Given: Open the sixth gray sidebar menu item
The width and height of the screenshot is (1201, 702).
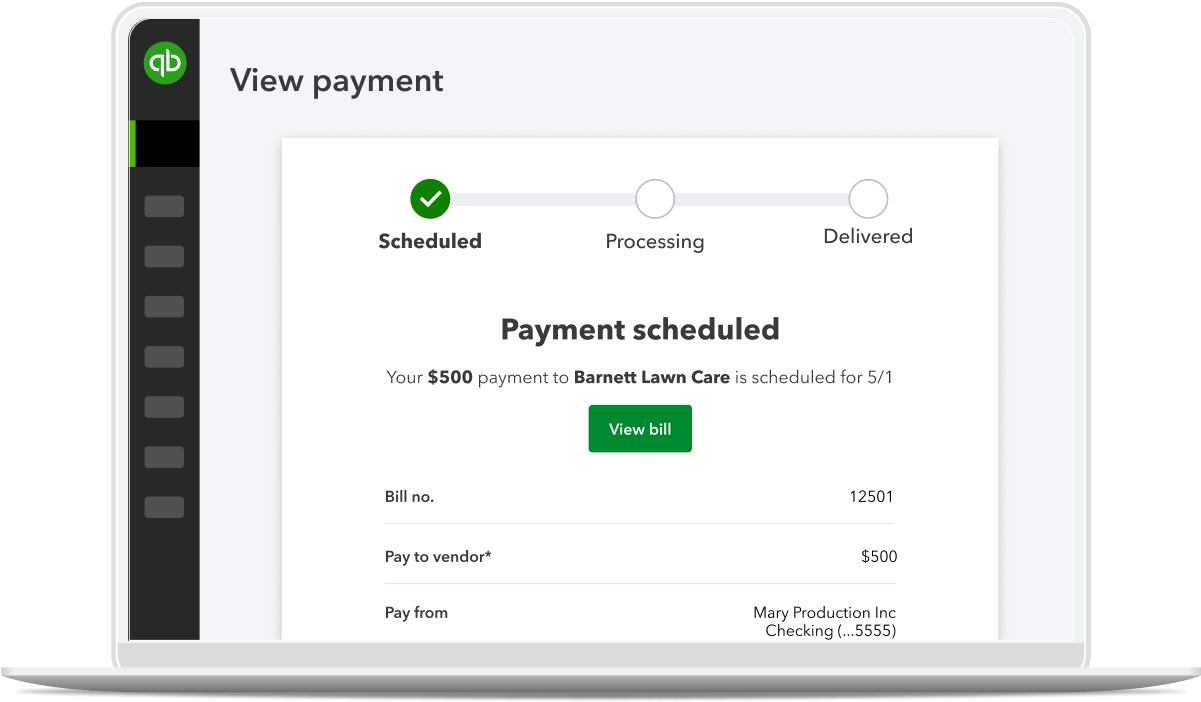Looking at the screenshot, I should 164,457.
